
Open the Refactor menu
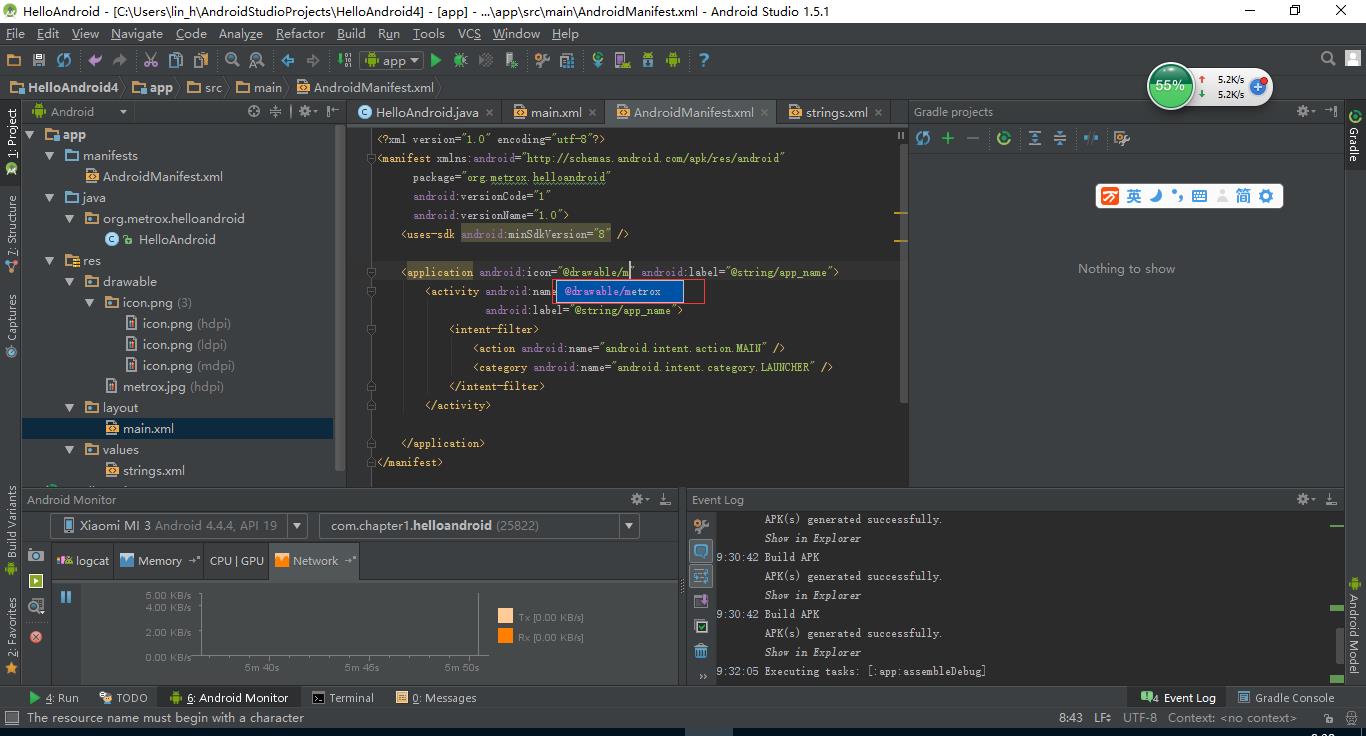point(300,33)
